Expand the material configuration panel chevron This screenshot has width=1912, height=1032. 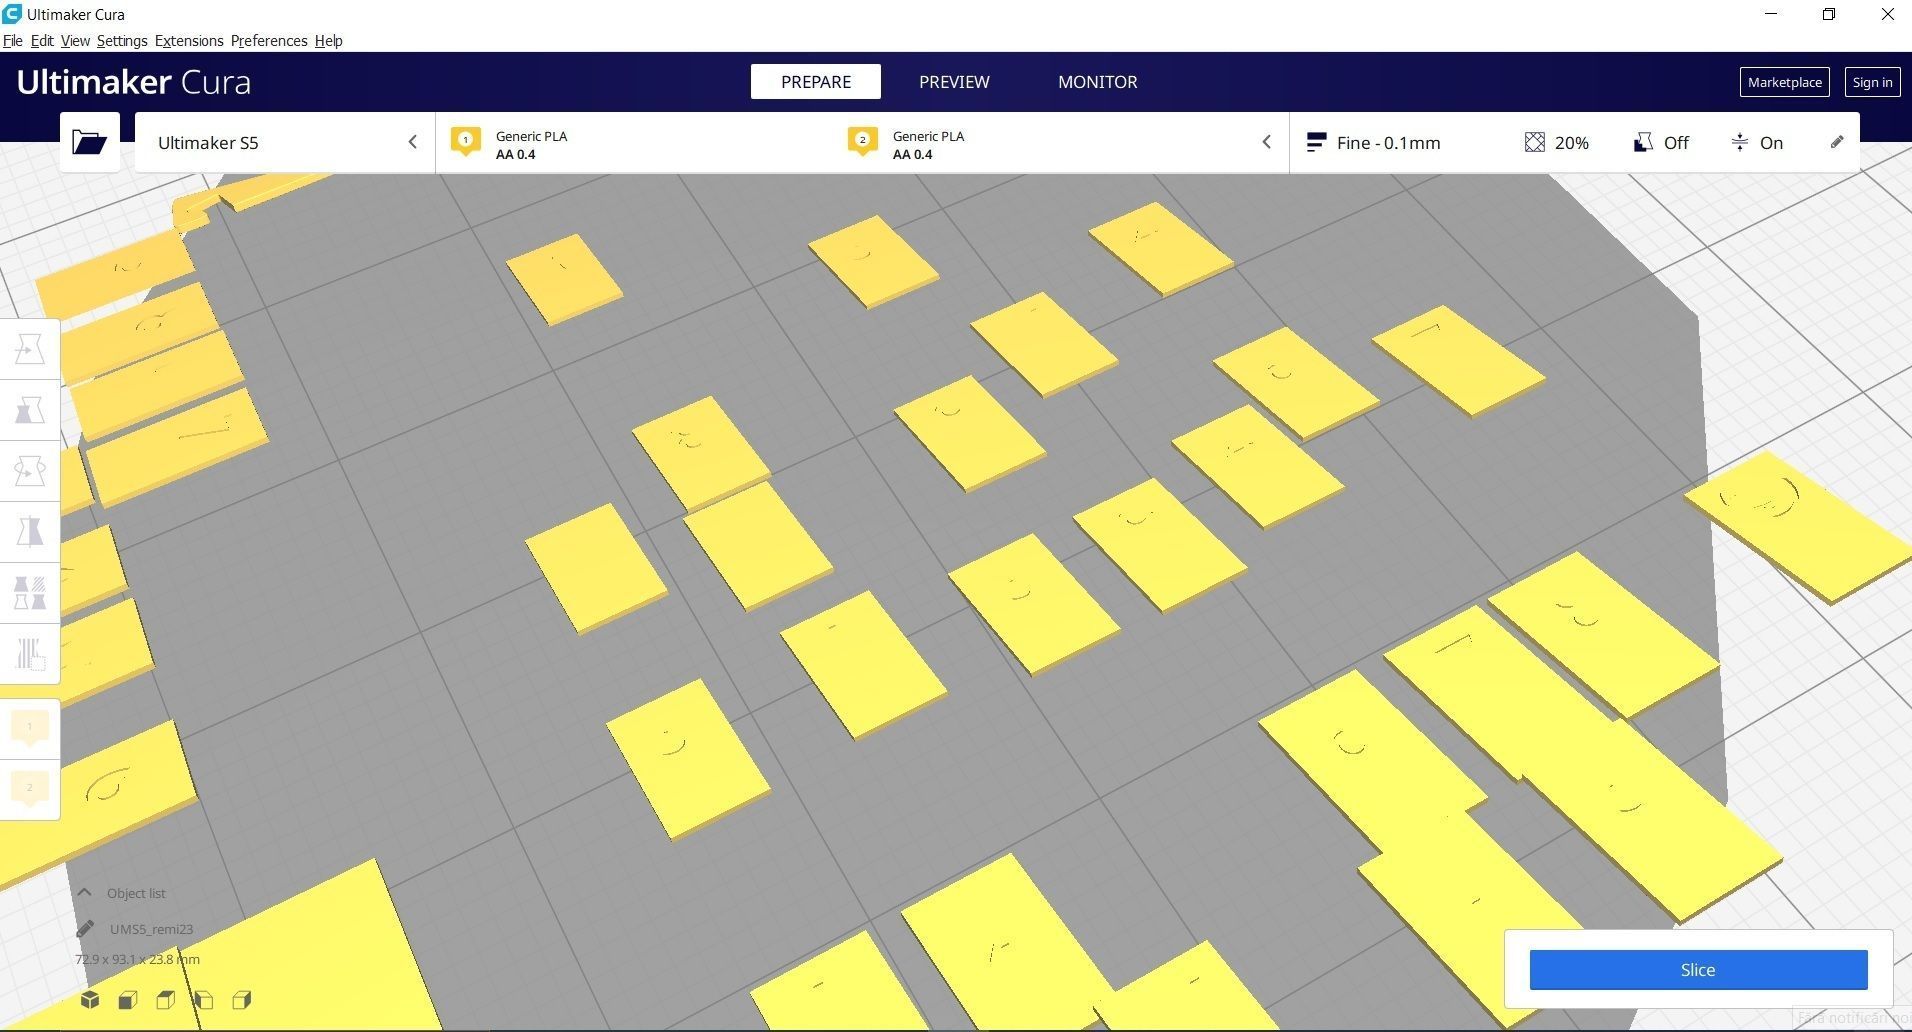click(1267, 142)
